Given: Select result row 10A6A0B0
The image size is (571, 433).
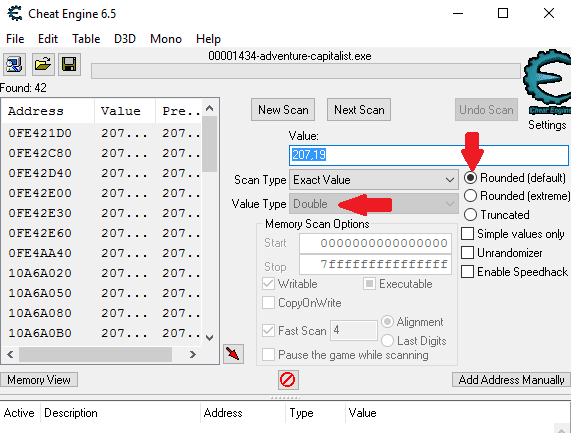Looking at the screenshot, I should tap(102, 334).
